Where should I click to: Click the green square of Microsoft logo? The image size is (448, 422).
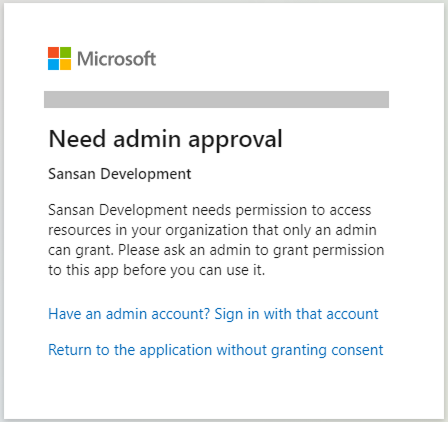[x=65, y=53]
